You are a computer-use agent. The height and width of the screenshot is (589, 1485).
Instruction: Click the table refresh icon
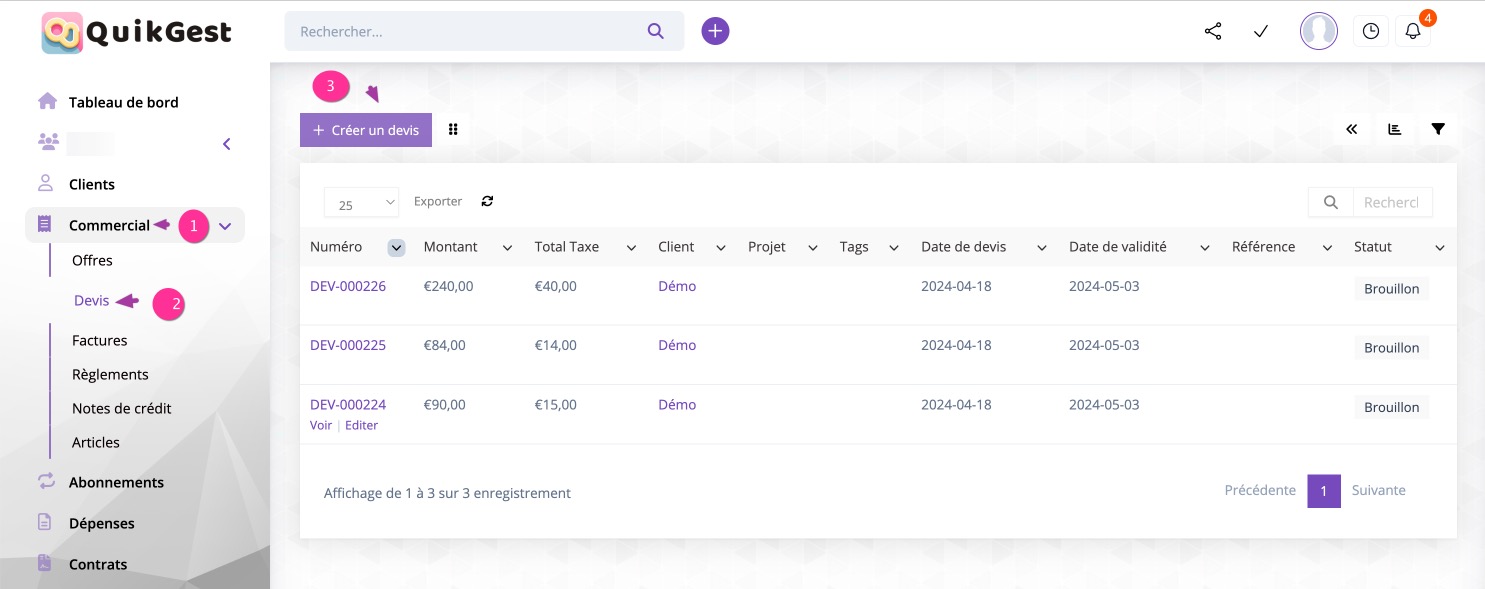(487, 201)
